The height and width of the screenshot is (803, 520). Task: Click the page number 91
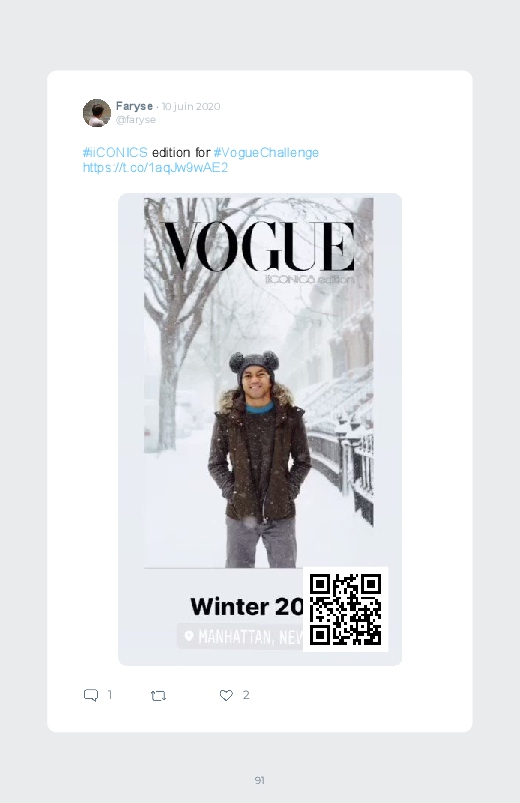260,780
